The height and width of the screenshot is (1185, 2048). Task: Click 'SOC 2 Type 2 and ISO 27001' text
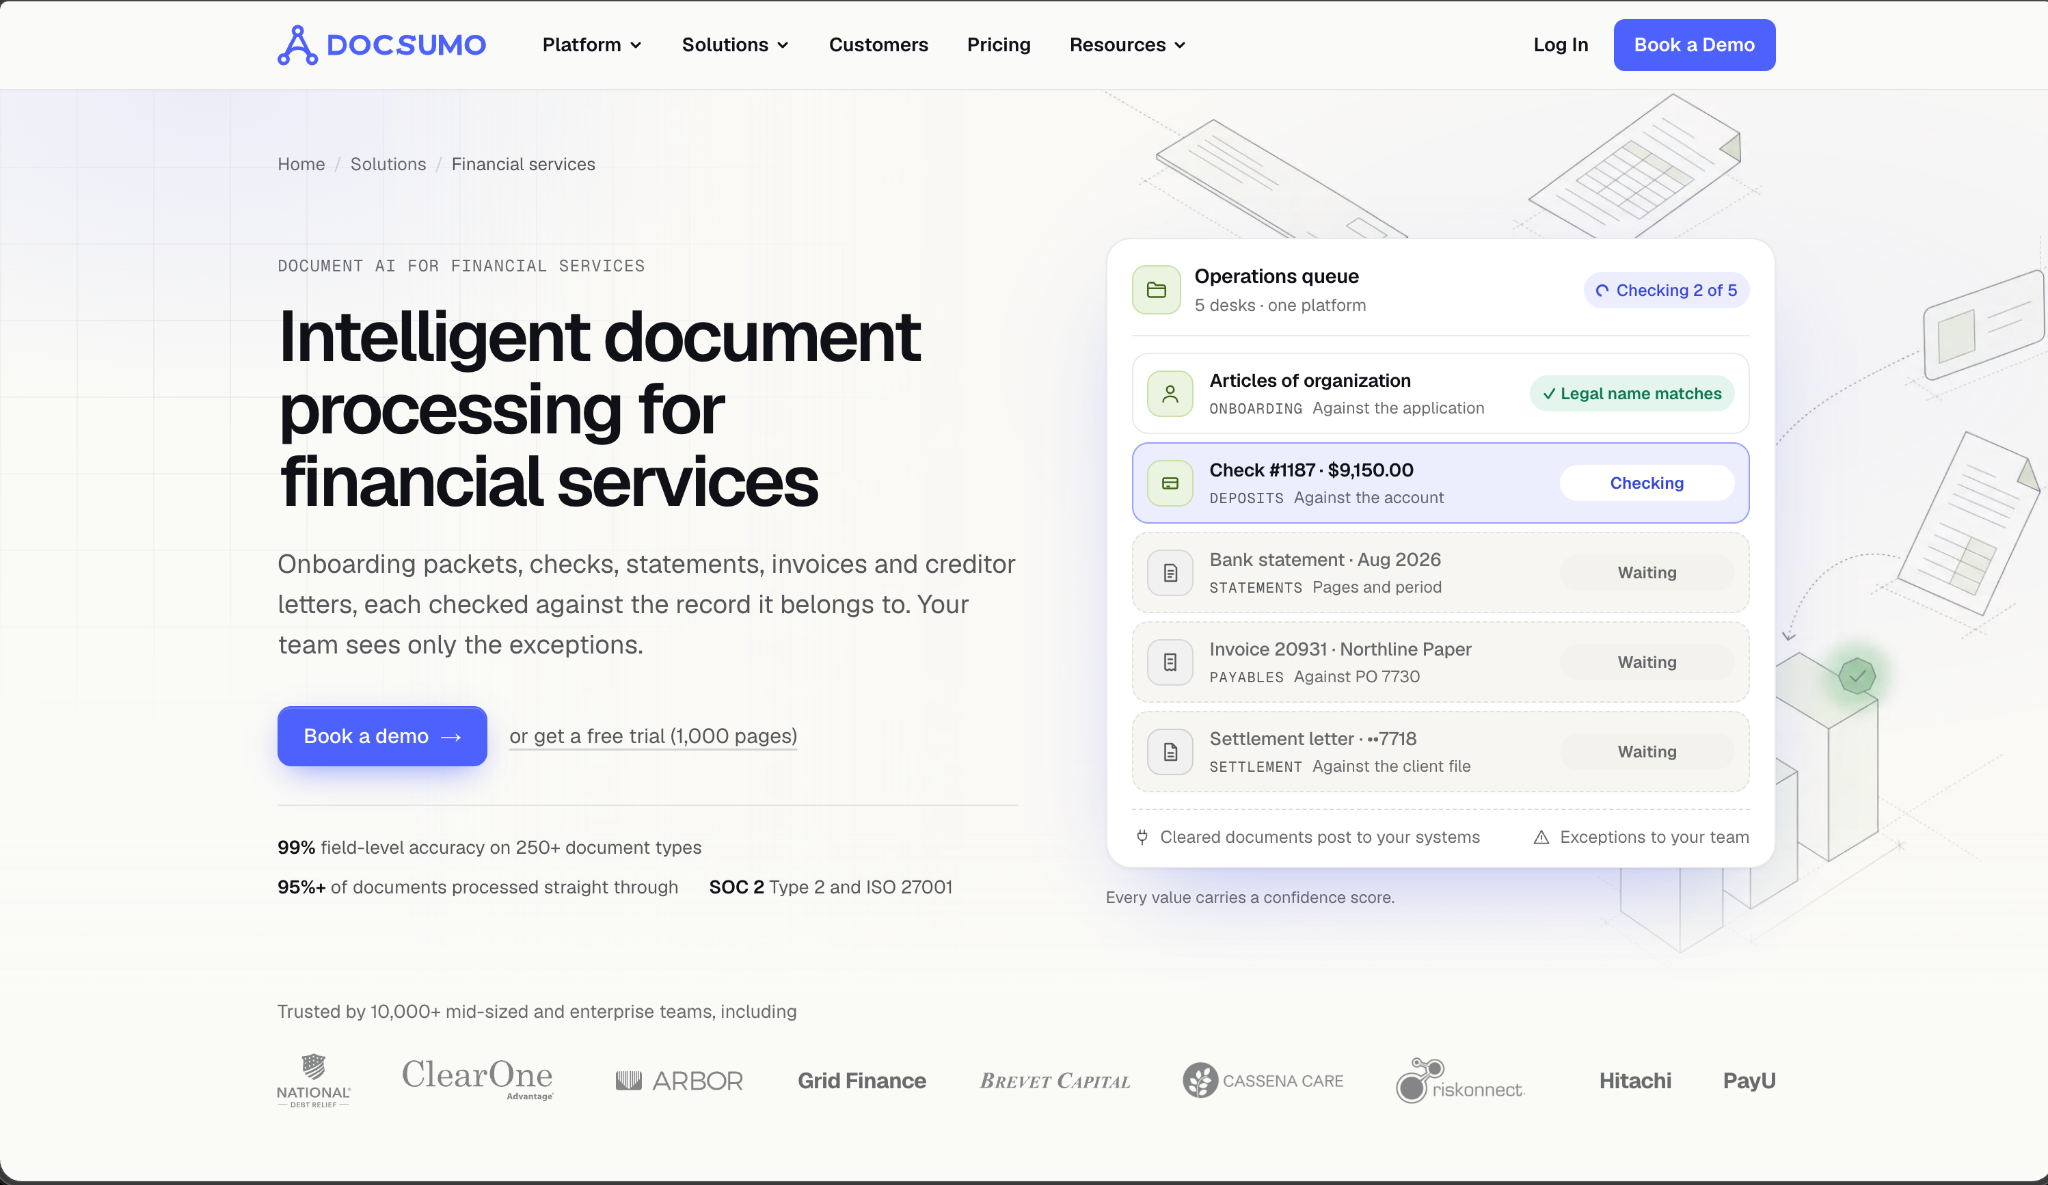[x=831, y=887]
